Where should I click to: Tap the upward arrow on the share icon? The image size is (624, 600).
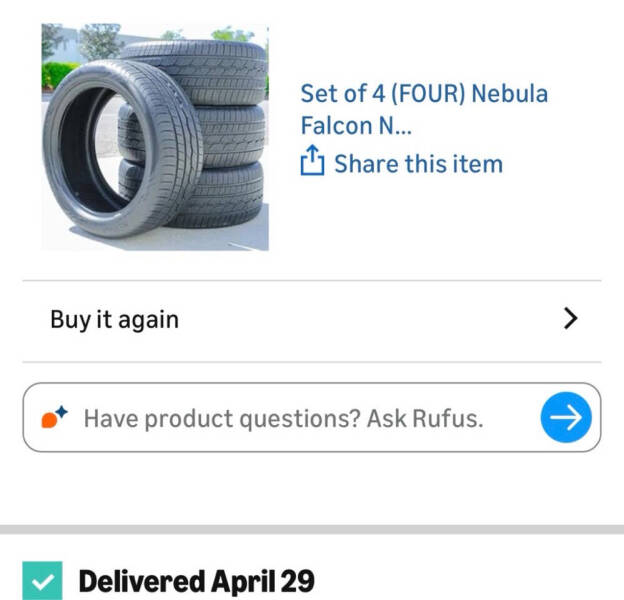tap(314, 154)
